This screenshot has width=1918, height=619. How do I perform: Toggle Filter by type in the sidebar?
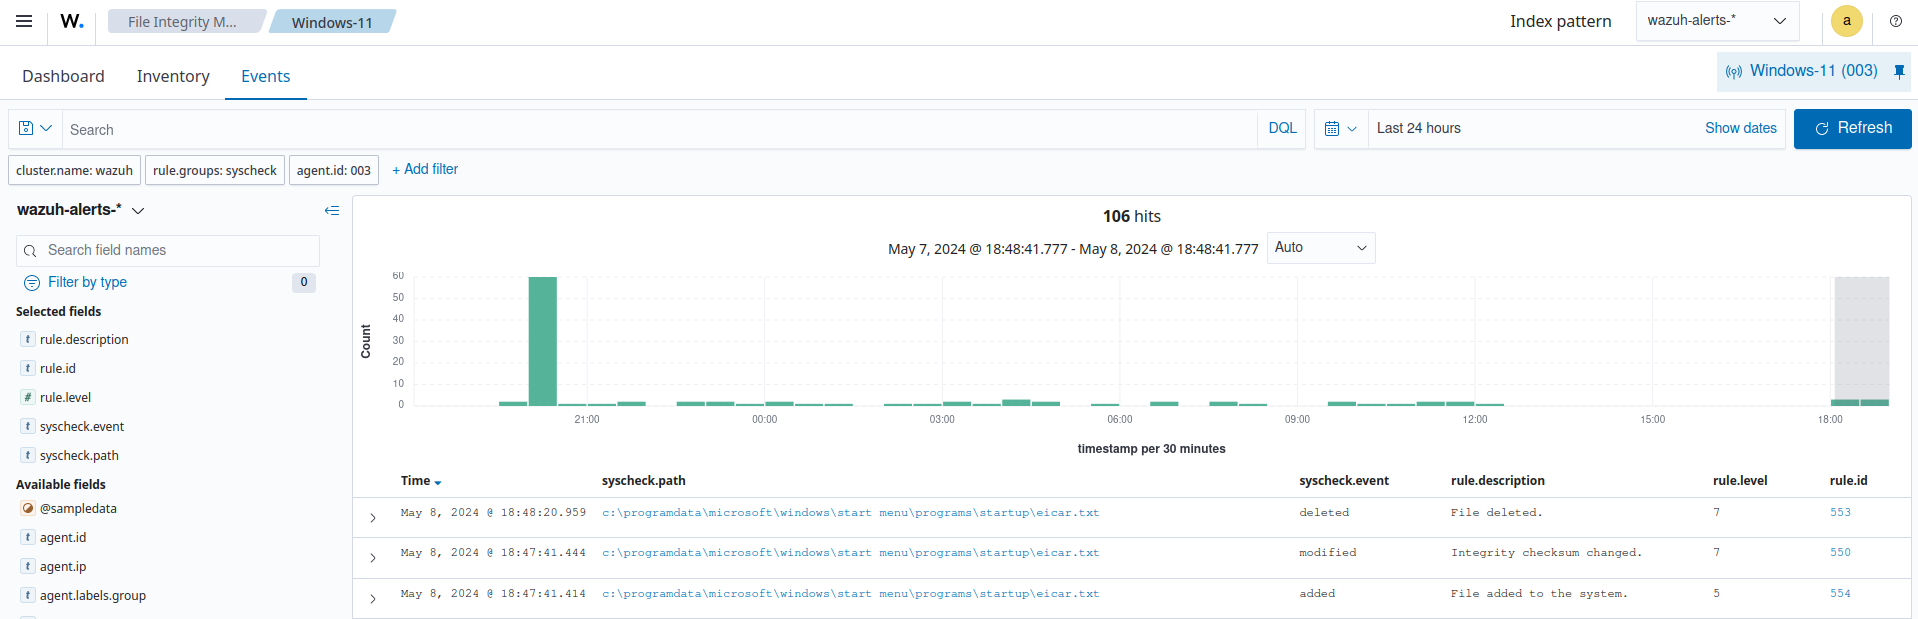coord(87,282)
